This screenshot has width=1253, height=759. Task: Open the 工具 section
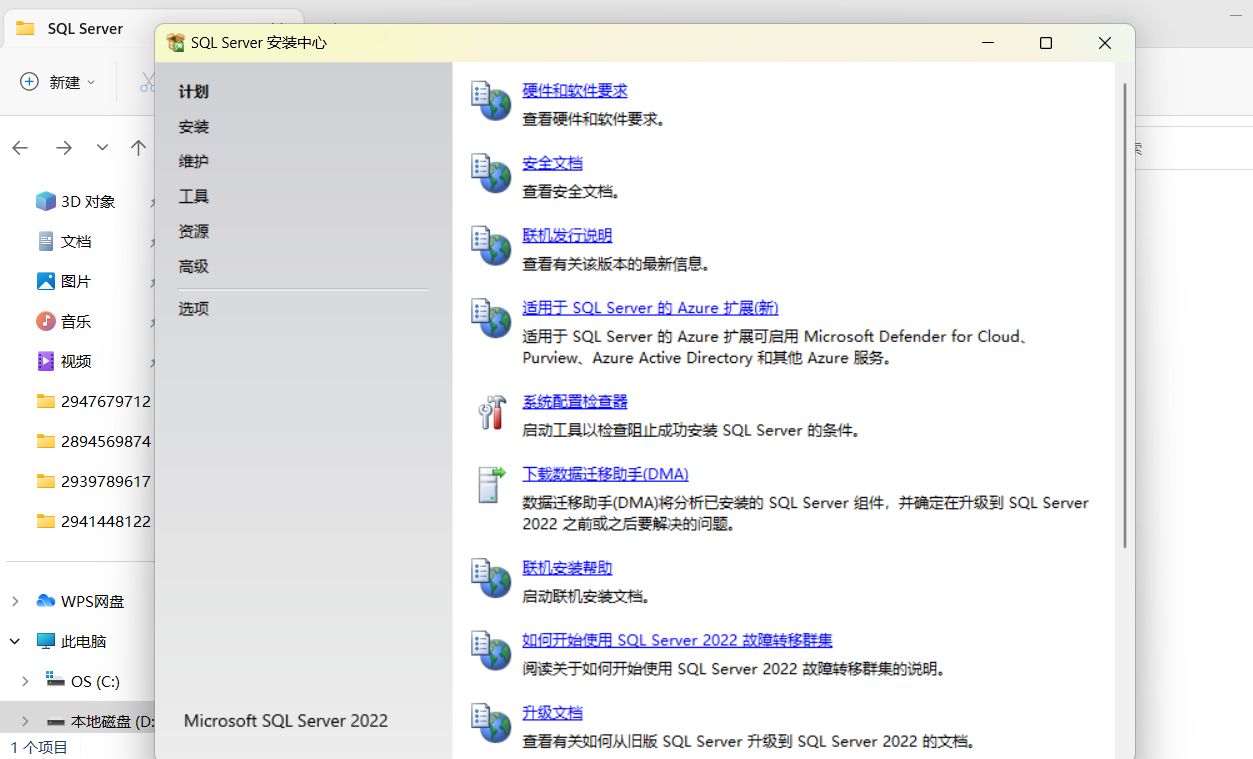pyautogui.click(x=193, y=196)
